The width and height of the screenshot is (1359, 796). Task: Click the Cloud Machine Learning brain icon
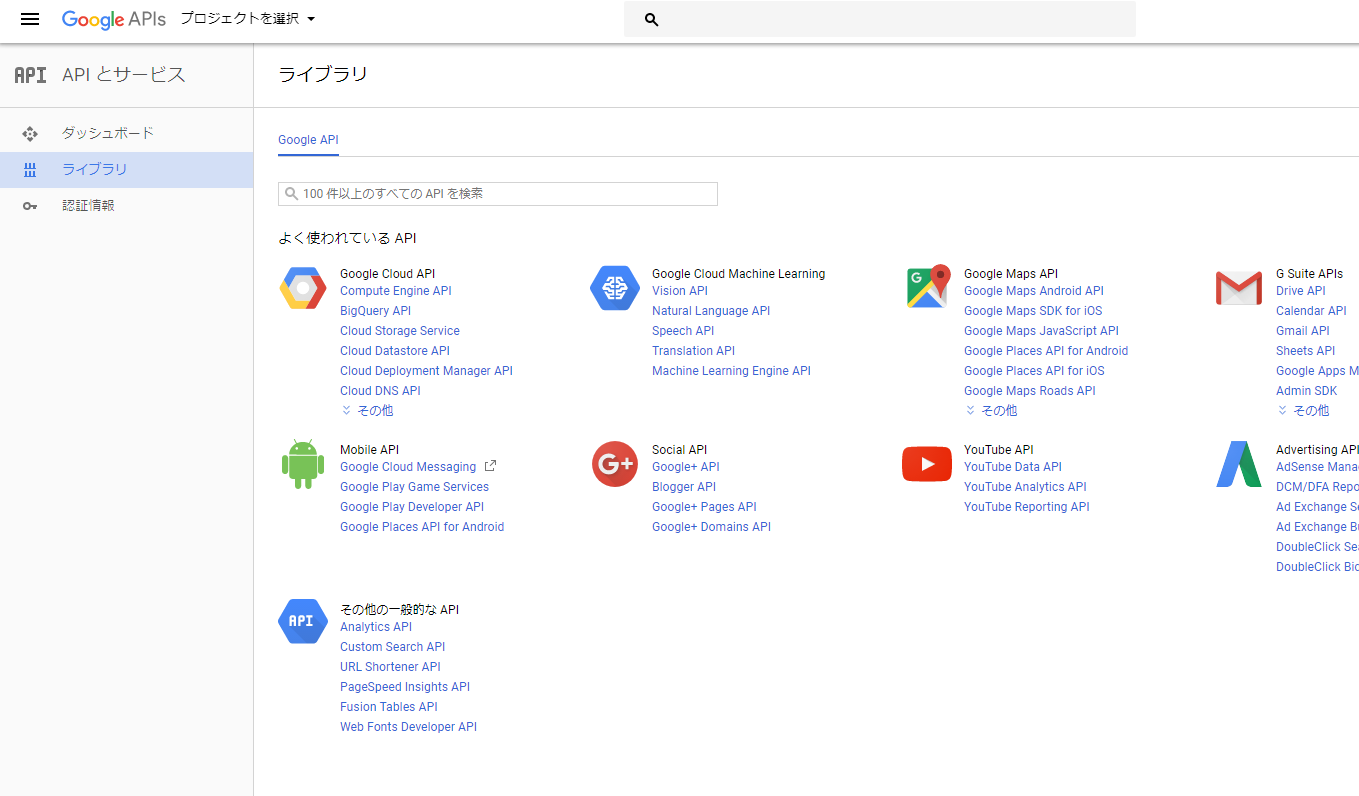615,288
